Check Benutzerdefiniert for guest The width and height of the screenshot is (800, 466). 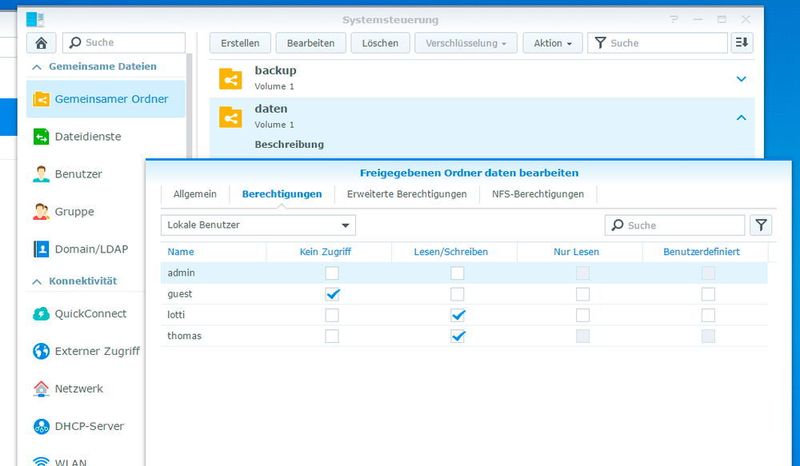tap(708, 294)
